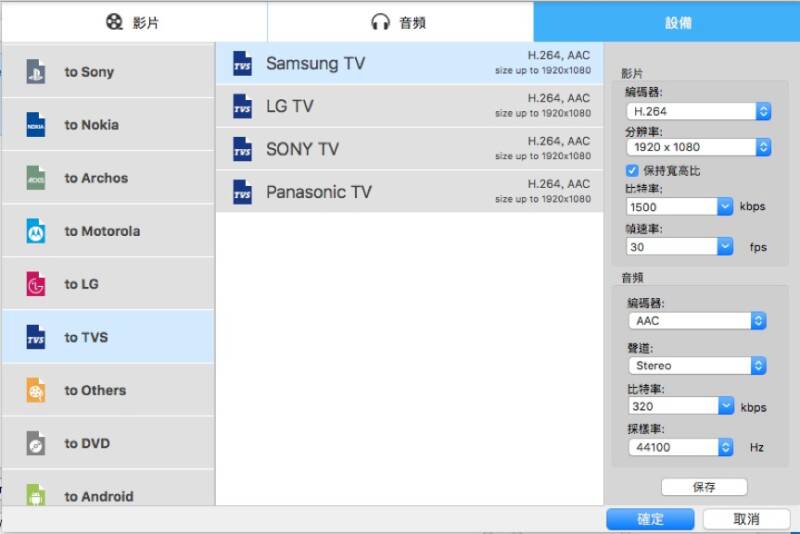Select to Others in the sidebar
Viewport: 800px width, 534px height.
[108, 390]
